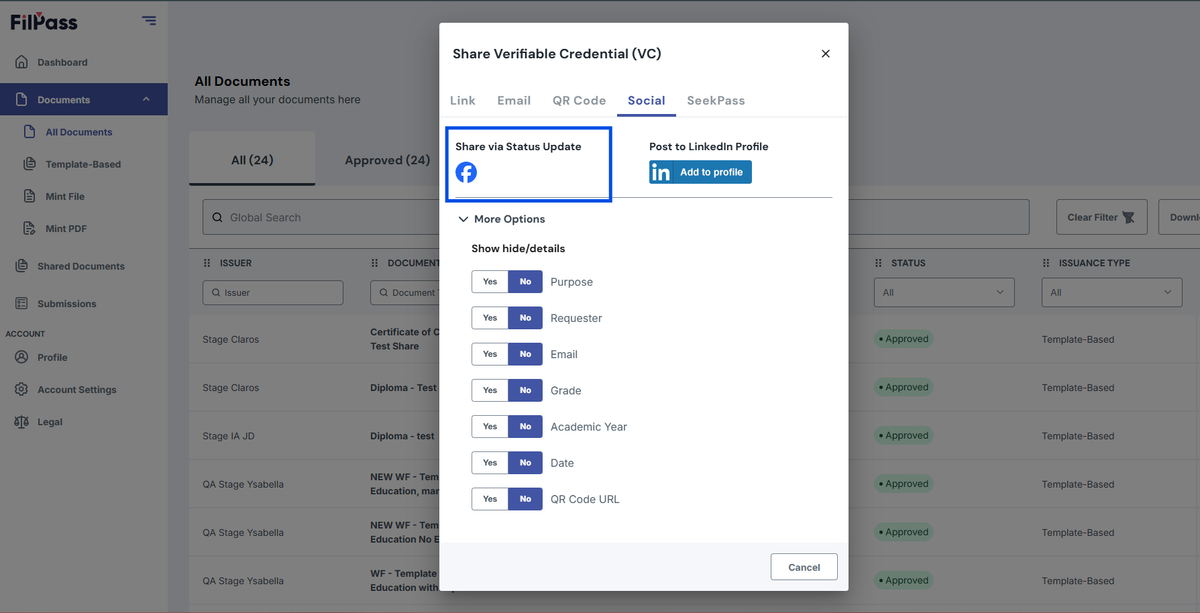Set Date toggle to Yes

click(490, 463)
